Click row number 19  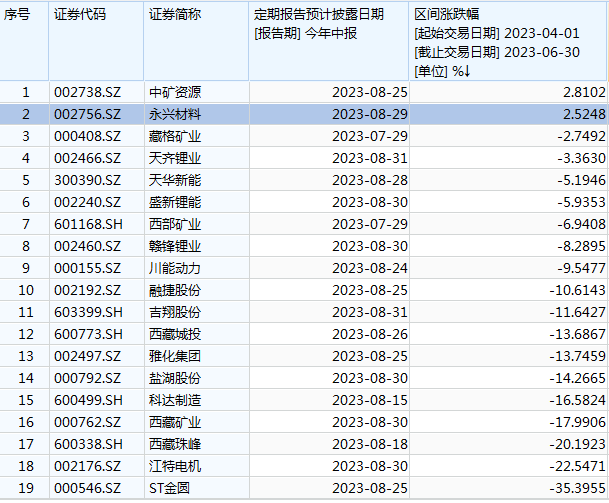click(26, 488)
